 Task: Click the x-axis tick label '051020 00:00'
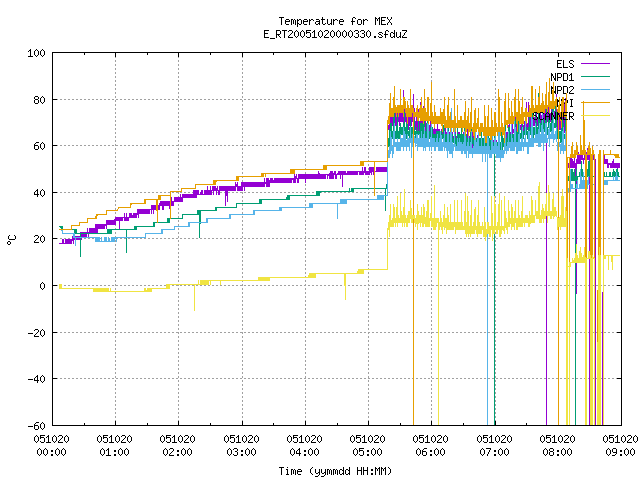51,446
